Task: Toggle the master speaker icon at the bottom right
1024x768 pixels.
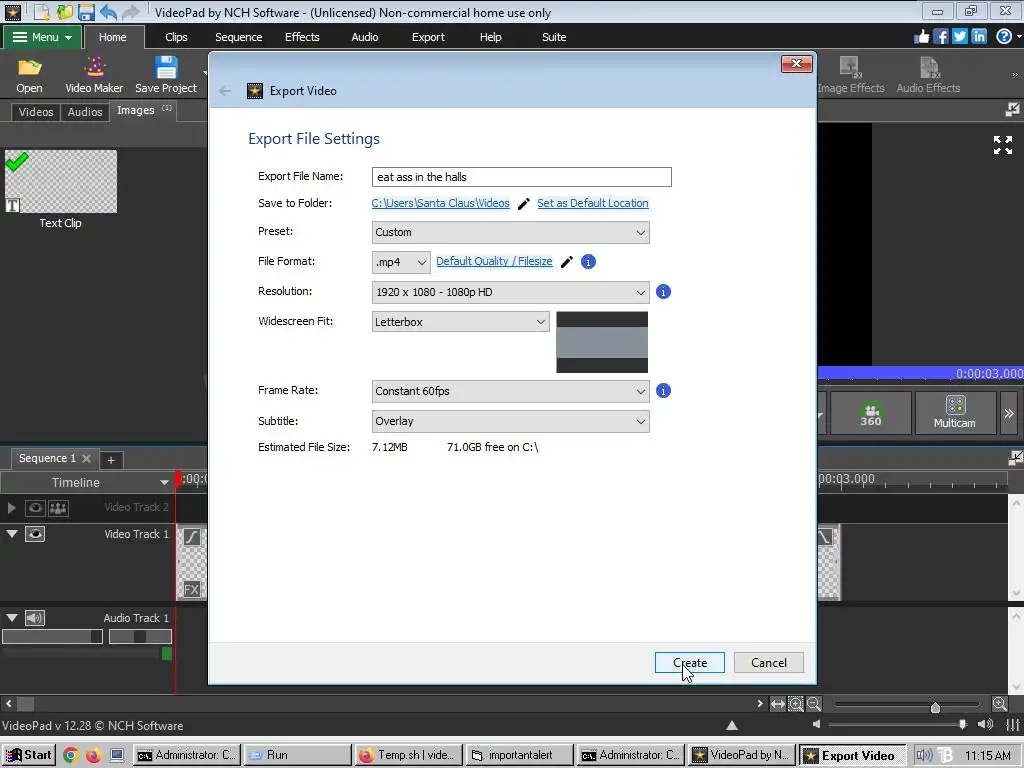Action: (985, 724)
